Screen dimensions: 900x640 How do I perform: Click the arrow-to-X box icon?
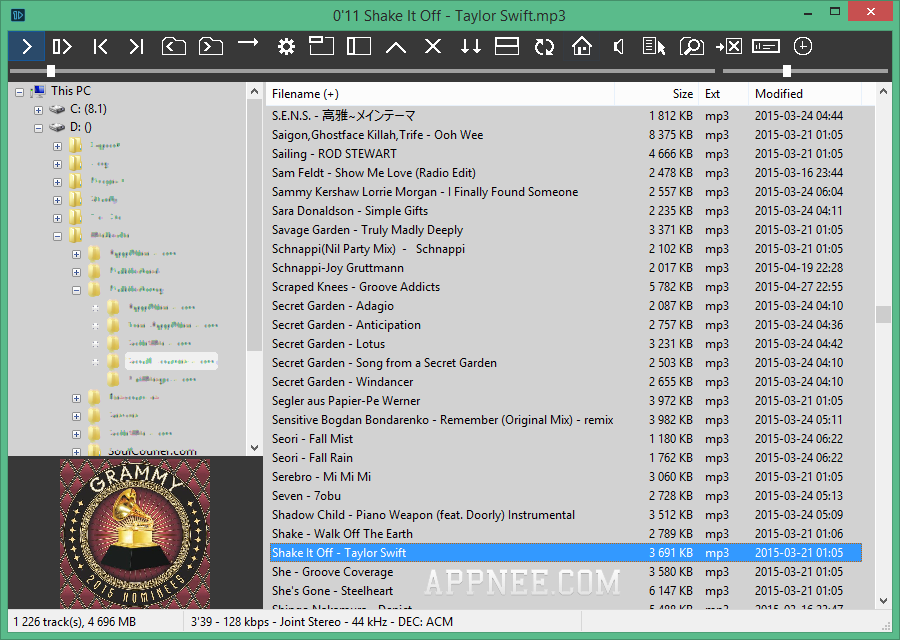pos(729,46)
